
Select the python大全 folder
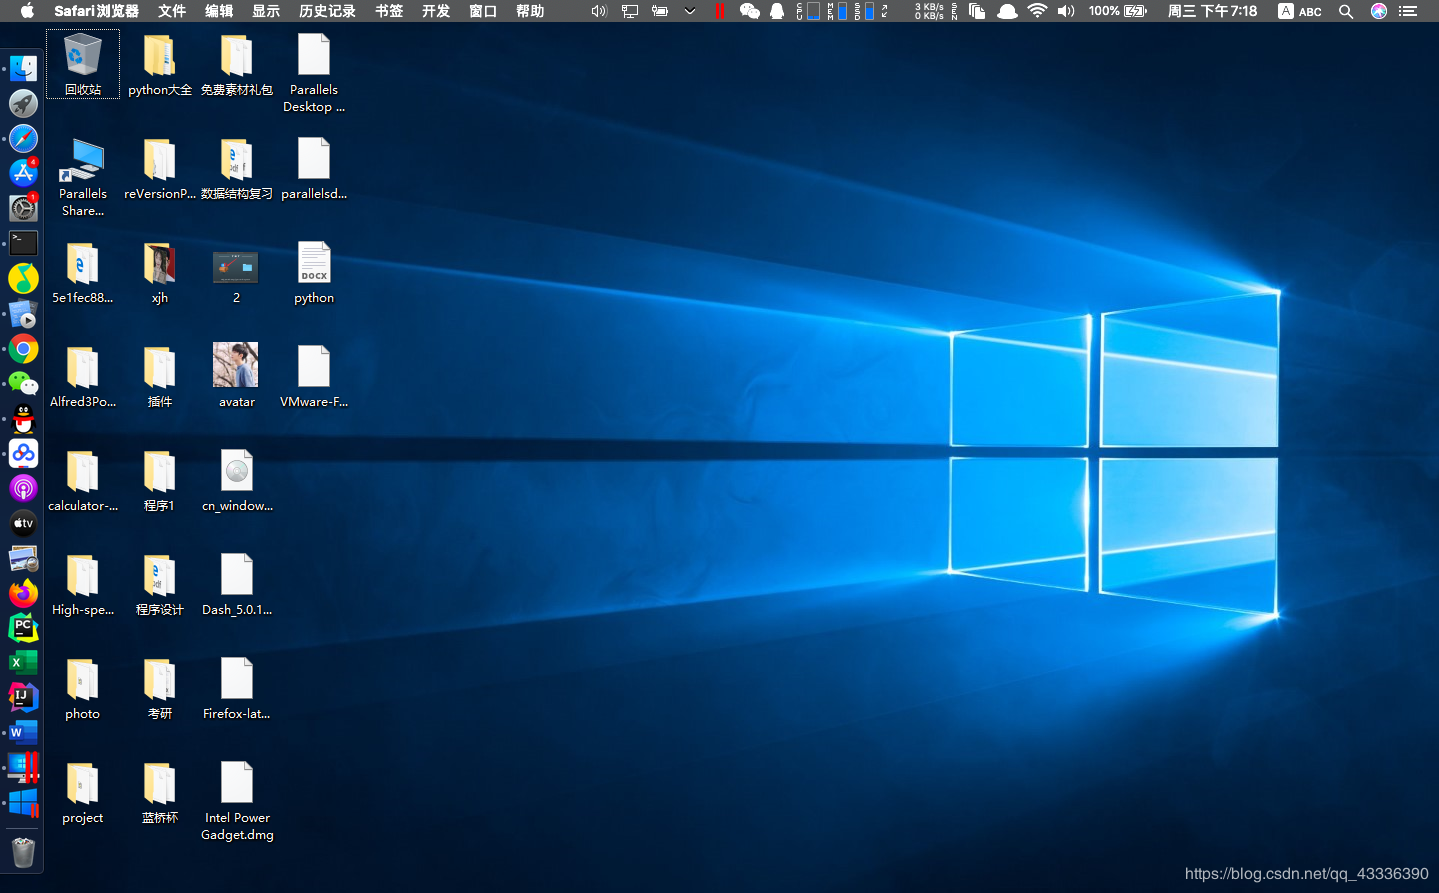160,64
